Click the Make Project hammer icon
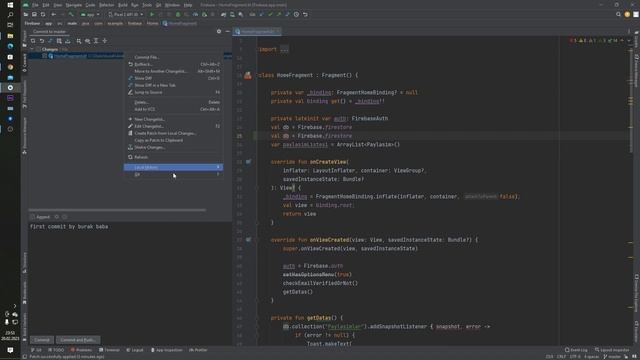This screenshot has height=360, width=640. (x=71, y=14)
